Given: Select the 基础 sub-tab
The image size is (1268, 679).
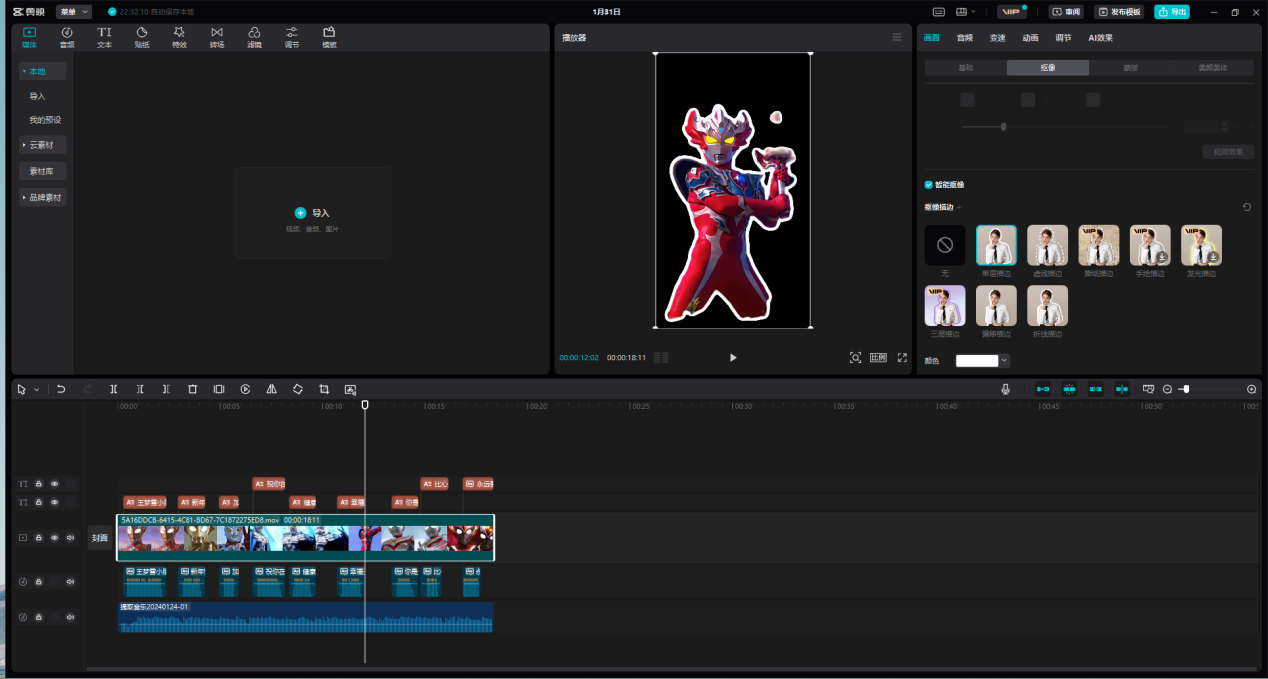Looking at the screenshot, I should click(x=966, y=68).
